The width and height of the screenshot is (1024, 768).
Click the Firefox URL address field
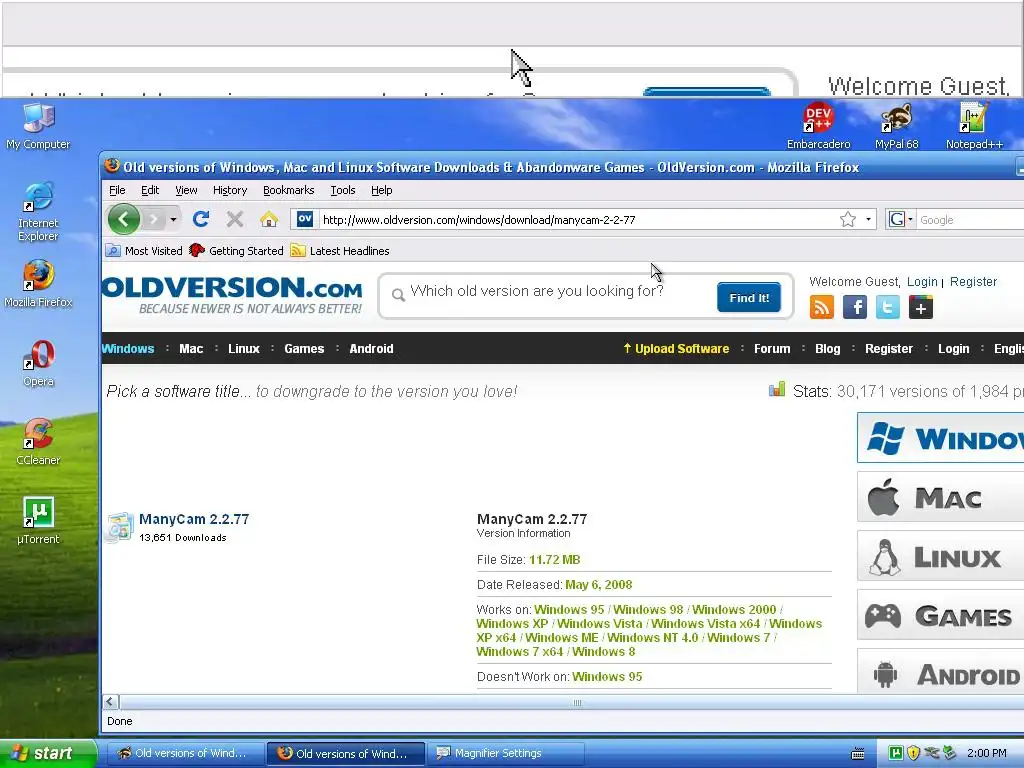[578, 219]
